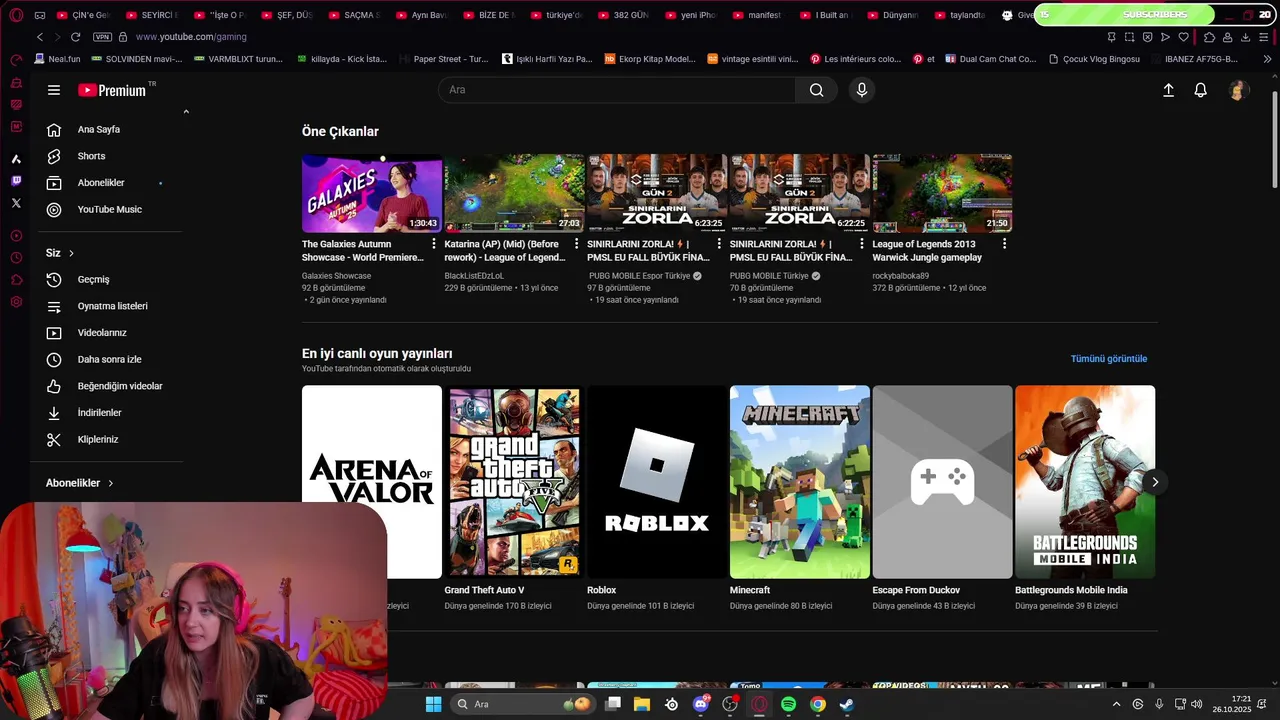1280x720 pixels.
Task: Click the snapshot icon in address bar
Action: [1129, 37]
